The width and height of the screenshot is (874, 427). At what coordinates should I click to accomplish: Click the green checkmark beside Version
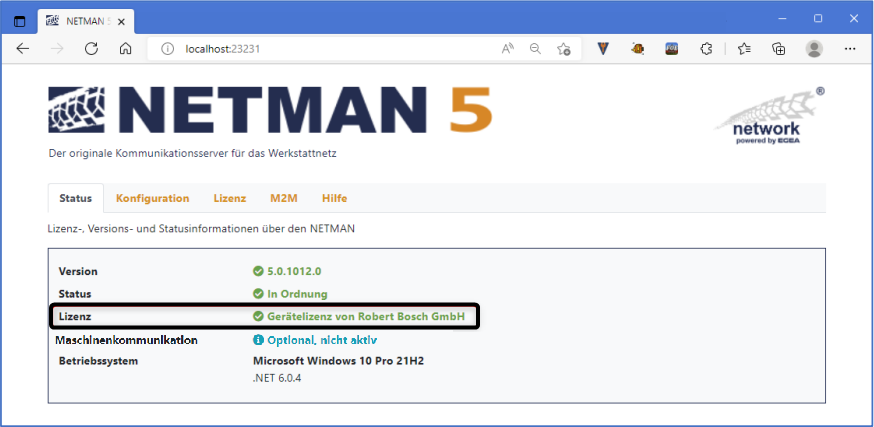click(258, 271)
